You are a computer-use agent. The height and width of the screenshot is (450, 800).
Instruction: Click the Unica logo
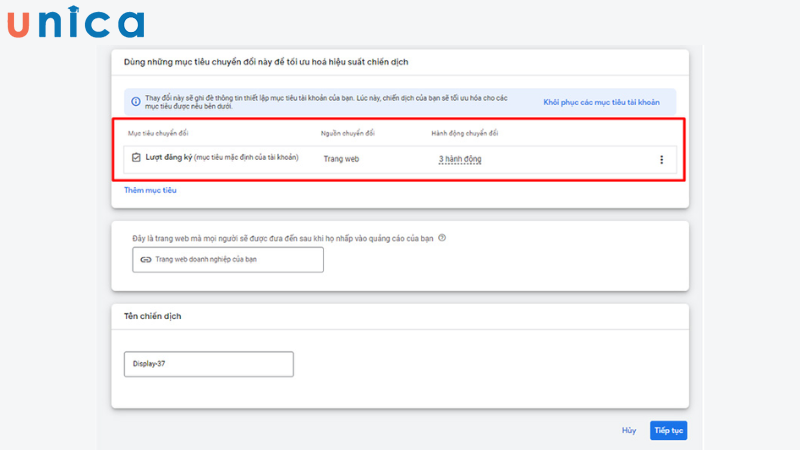pos(75,22)
